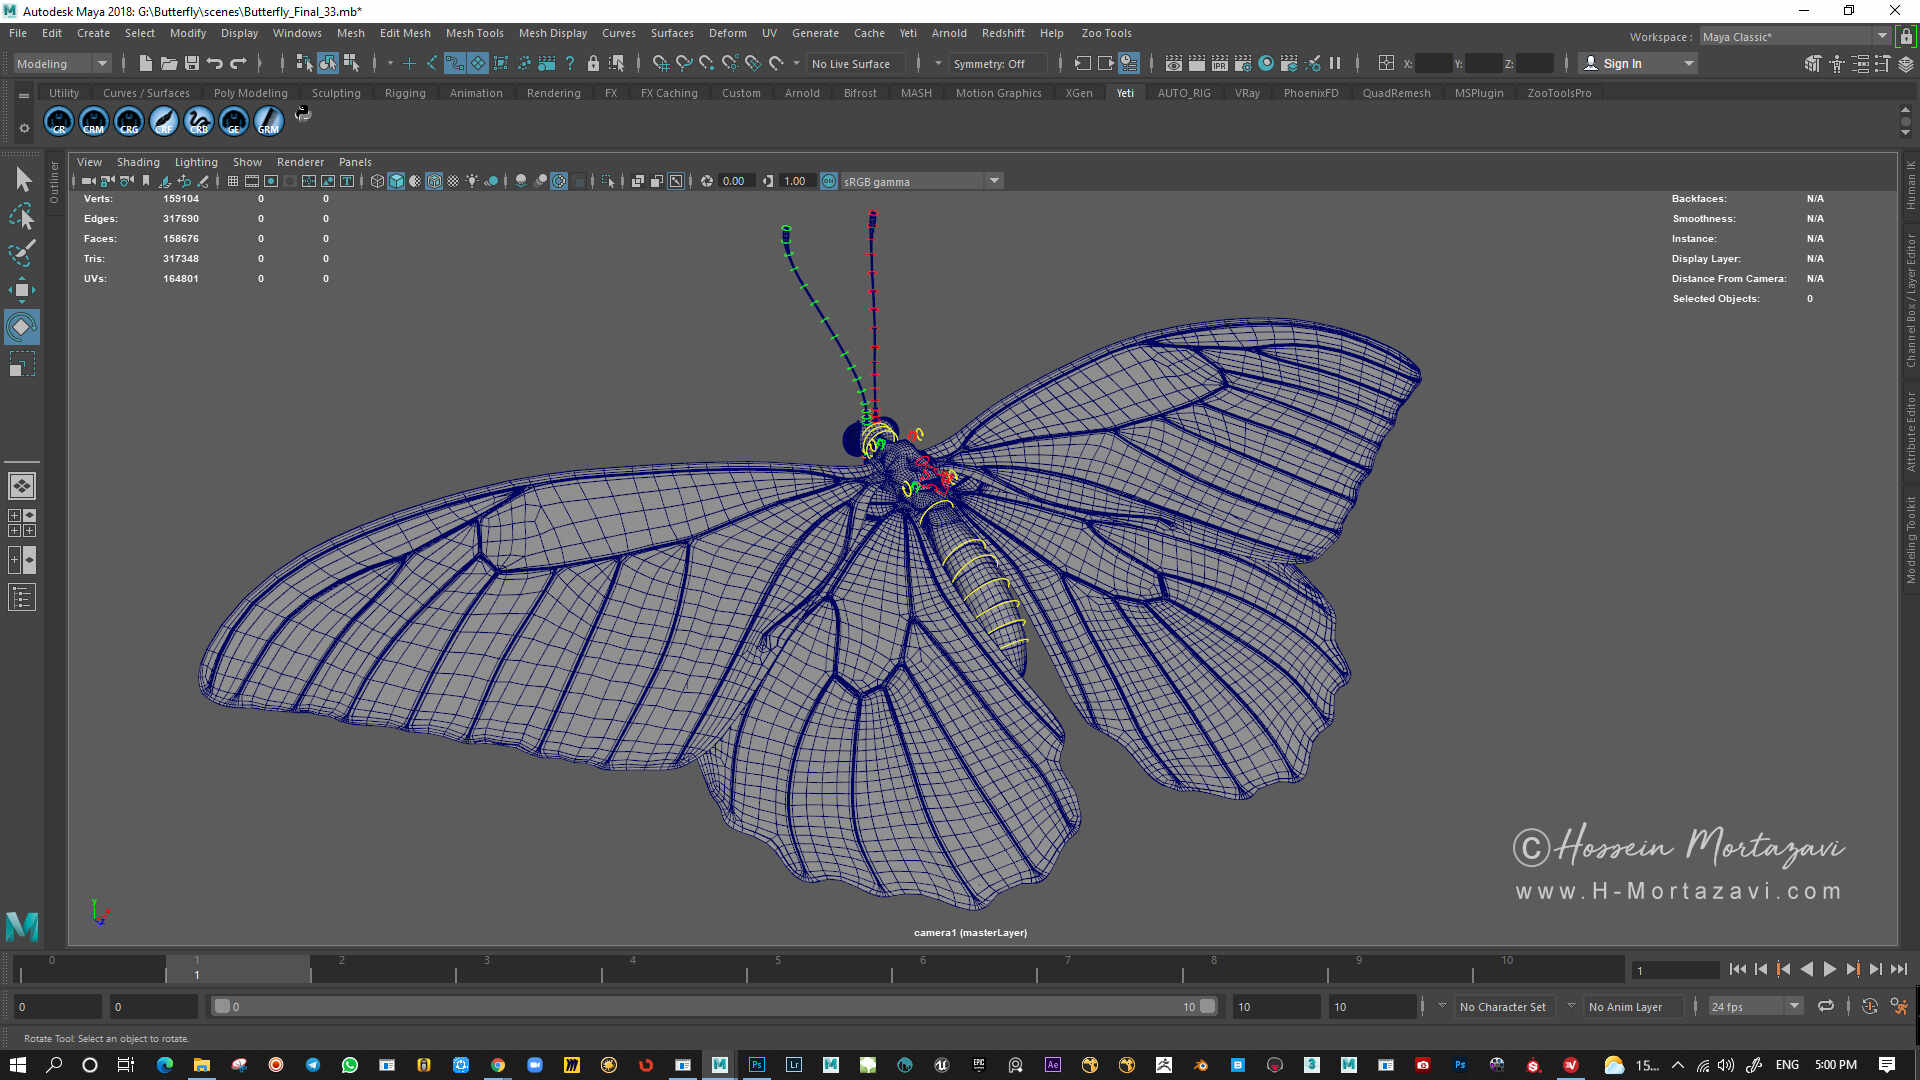Open the Zoo Tools menu

pos(1106,33)
